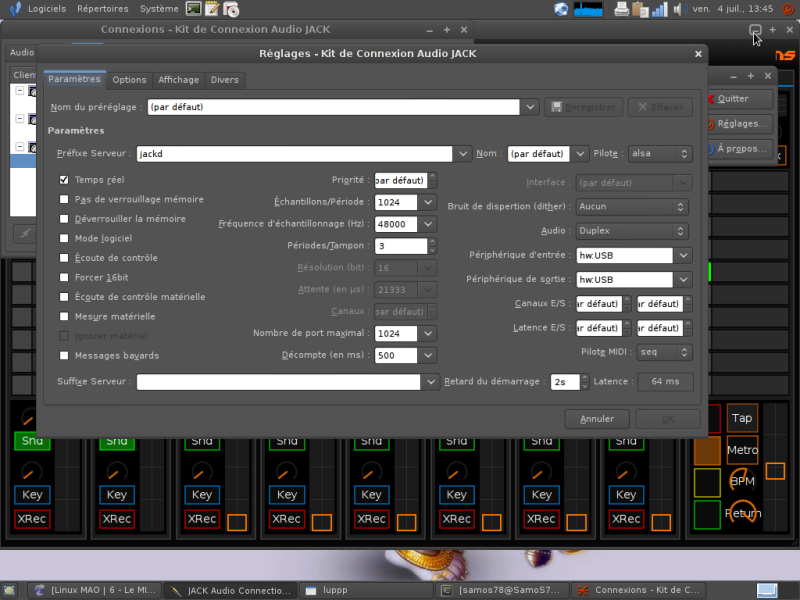This screenshot has height=600, width=800.
Task: Open the Logiciels menu
Action: click(47, 9)
